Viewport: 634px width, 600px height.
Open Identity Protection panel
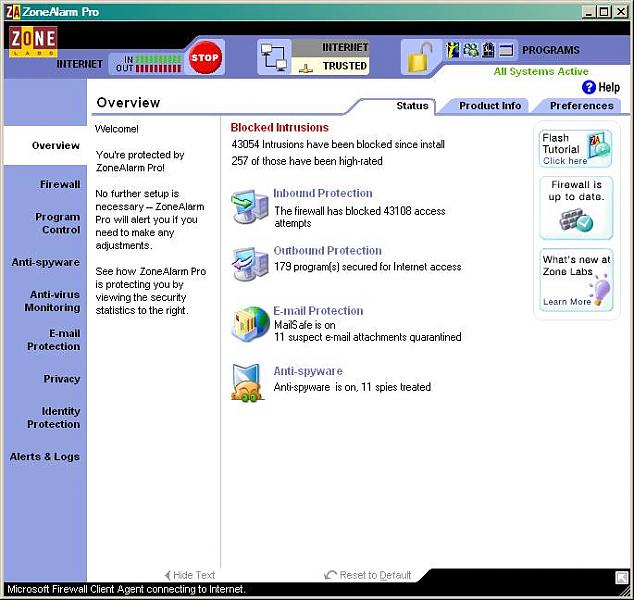(53, 418)
